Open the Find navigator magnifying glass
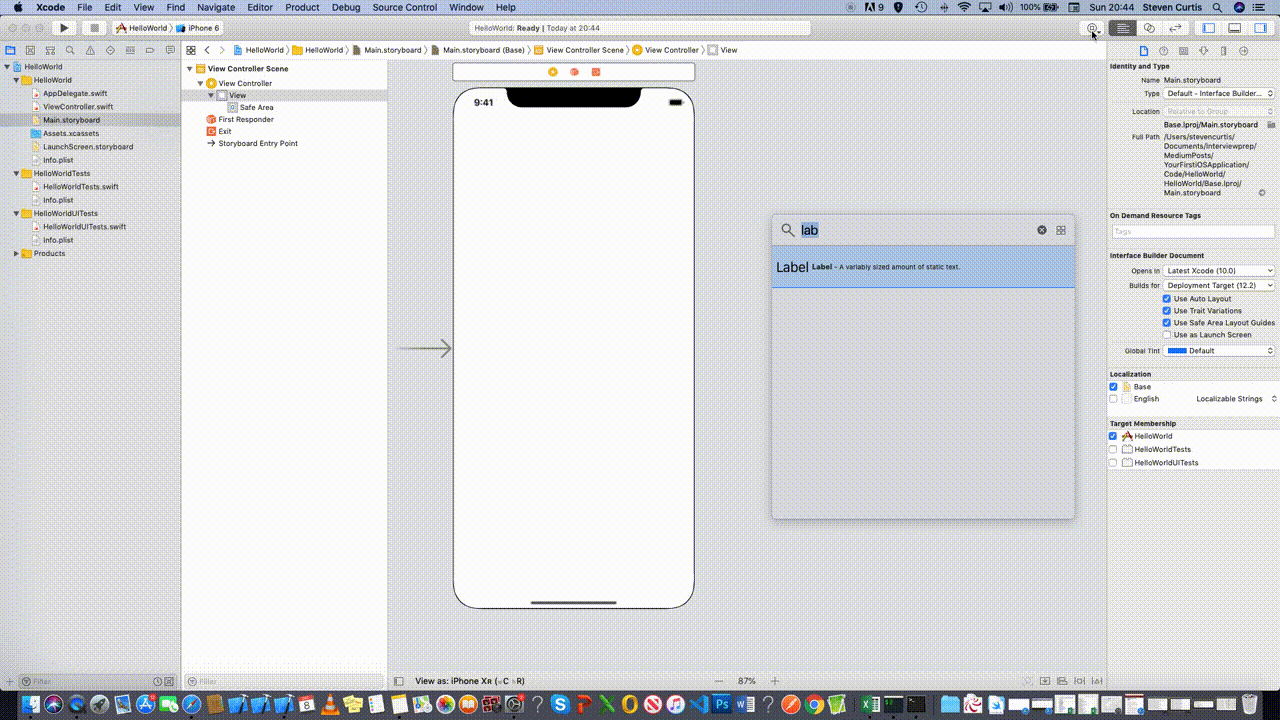The image size is (1280, 720). coord(70,50)
